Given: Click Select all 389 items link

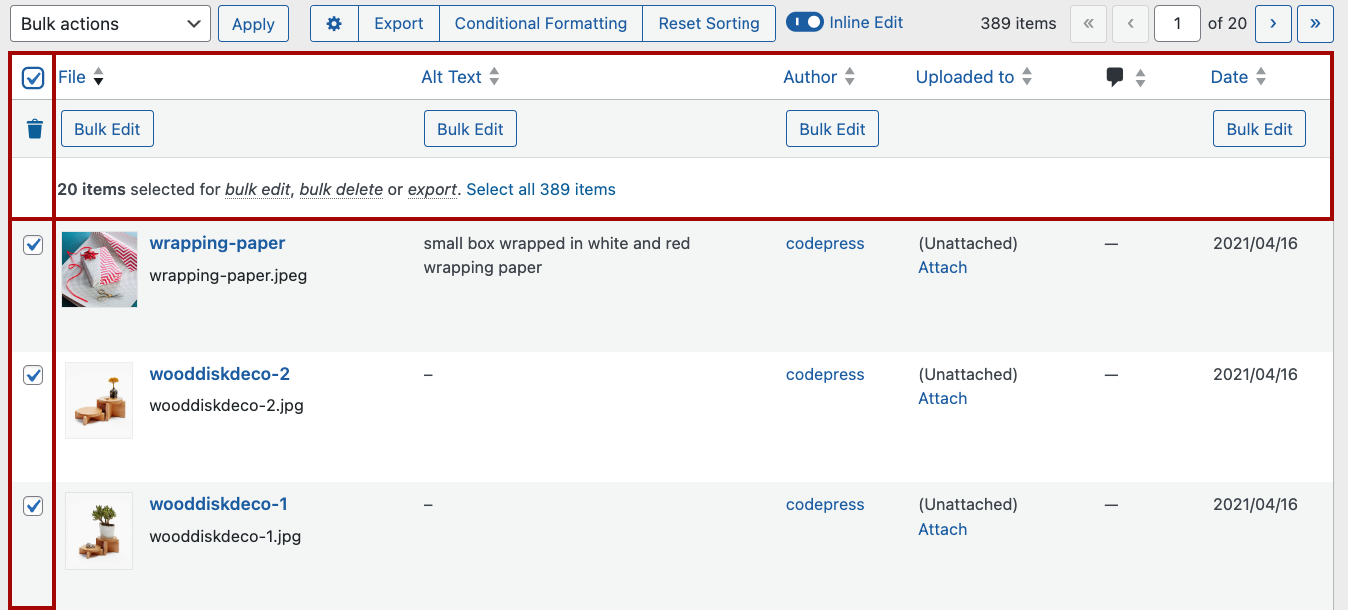Looking at the screenshot, I should [540, 190].
